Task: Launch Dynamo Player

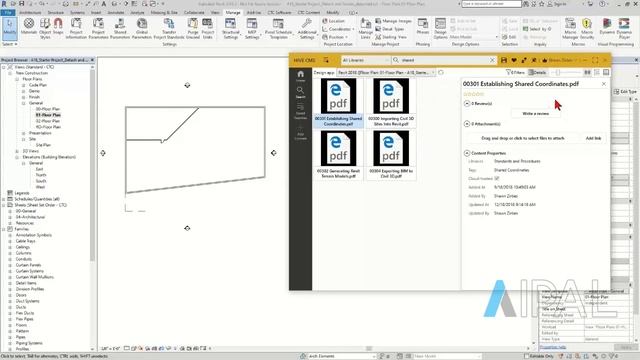Action: pos(624,29)
